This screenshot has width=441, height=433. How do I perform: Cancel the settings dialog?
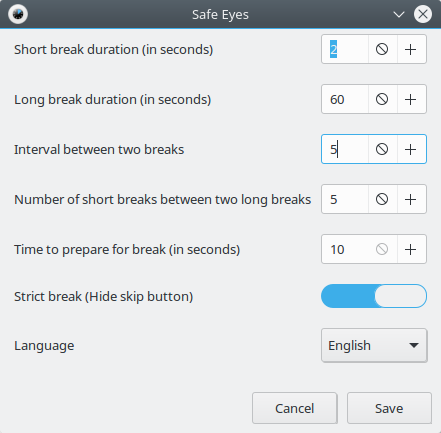click(x=295, y=408)
